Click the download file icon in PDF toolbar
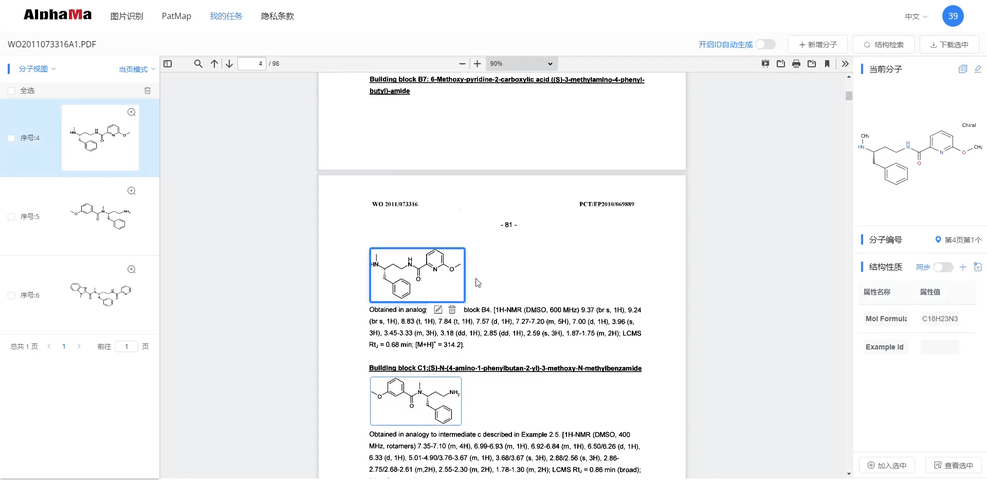The width and height of the screenshot is (987, 480). point(811,64)
